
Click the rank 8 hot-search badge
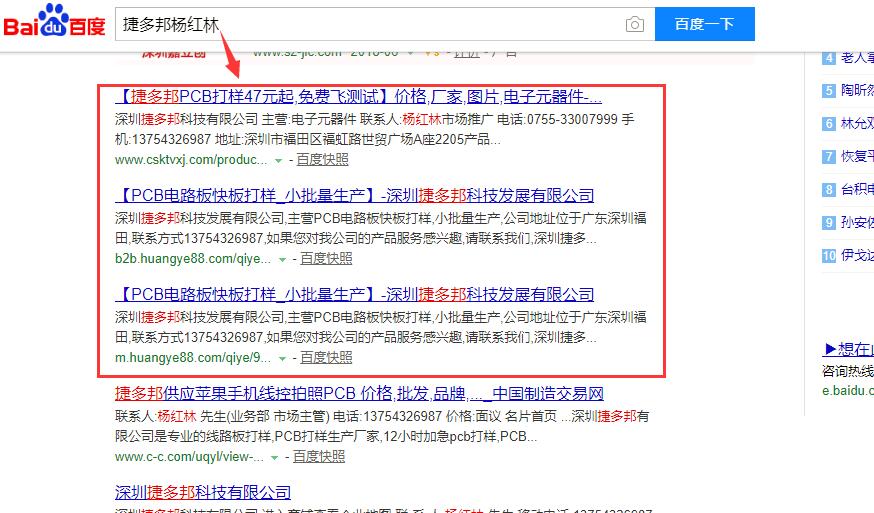[x=829, y=190]
